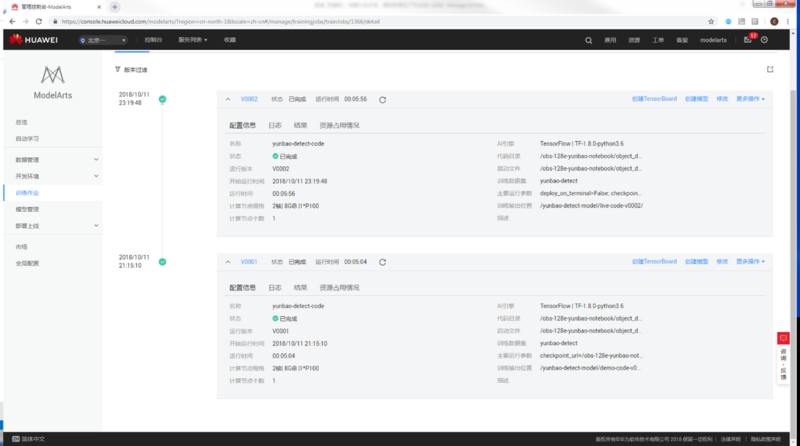Switch to 结果 tab of V0001
Screen dimensions: 800x446
coord(300,288)
